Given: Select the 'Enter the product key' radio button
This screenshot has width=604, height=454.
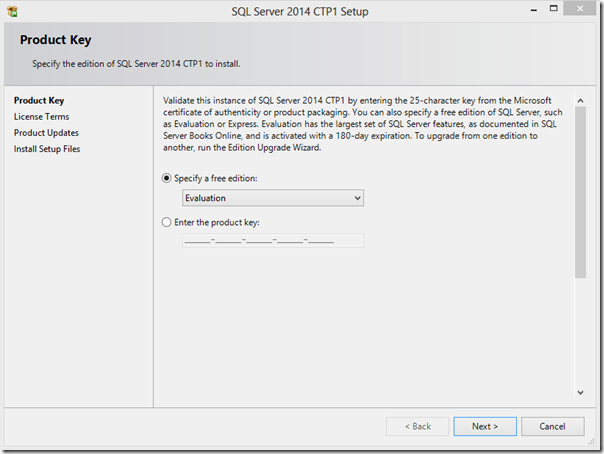Looking at the screenshot, I should [166, 222].
